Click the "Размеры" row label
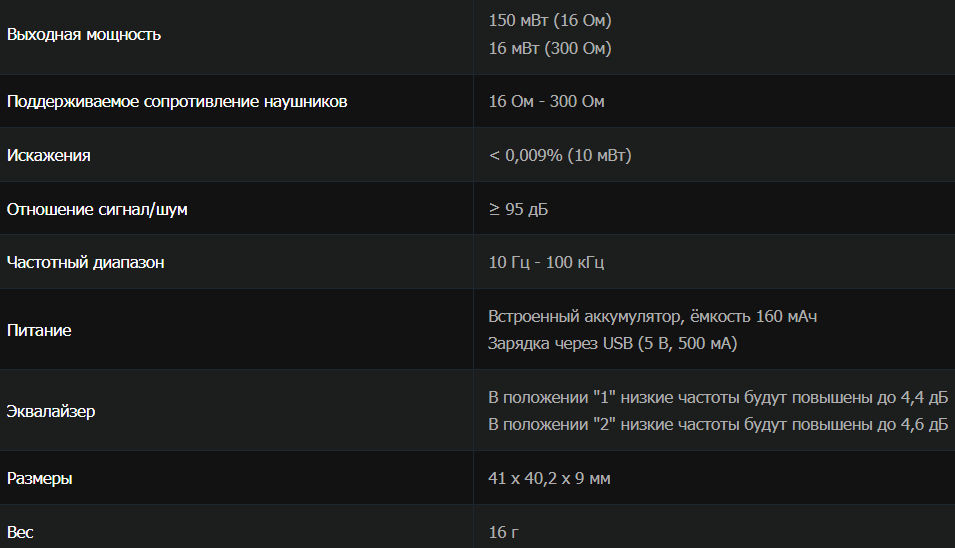This screenshot has width=955, height=548. 40,479
